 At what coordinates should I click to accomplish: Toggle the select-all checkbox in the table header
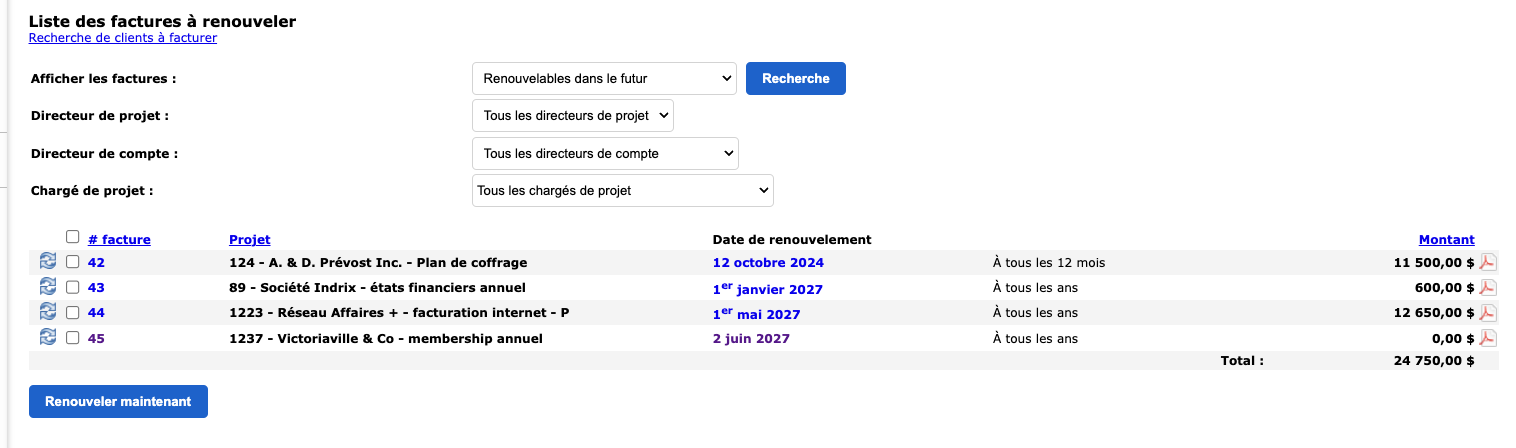(x=72, y=237)
